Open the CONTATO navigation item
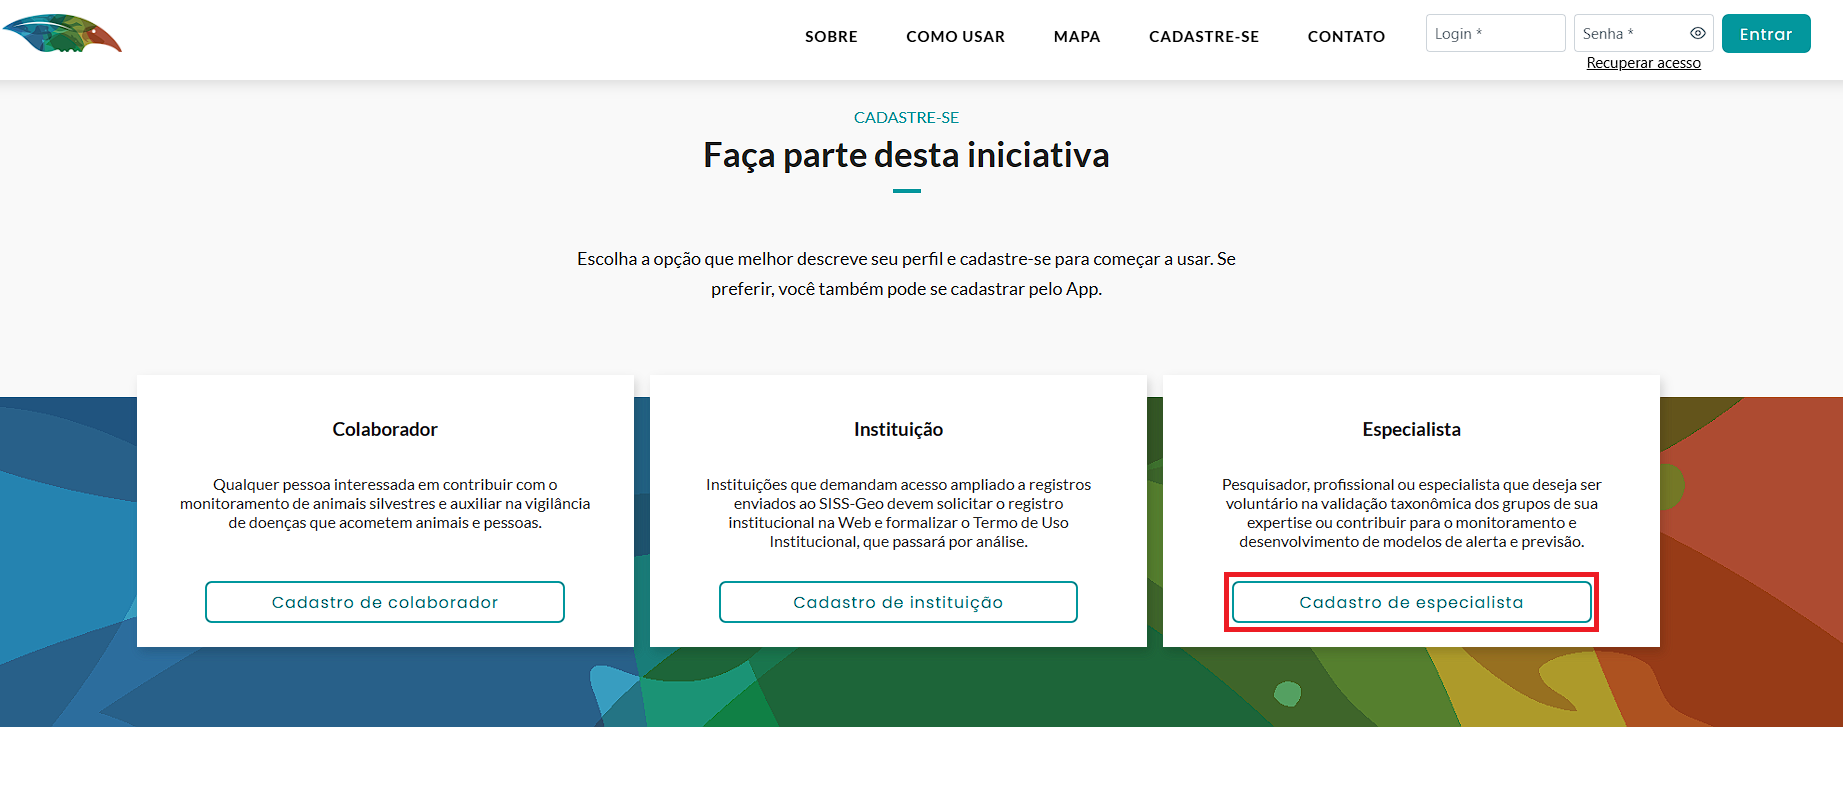The image size is (1843, 793). point(1346,37)
